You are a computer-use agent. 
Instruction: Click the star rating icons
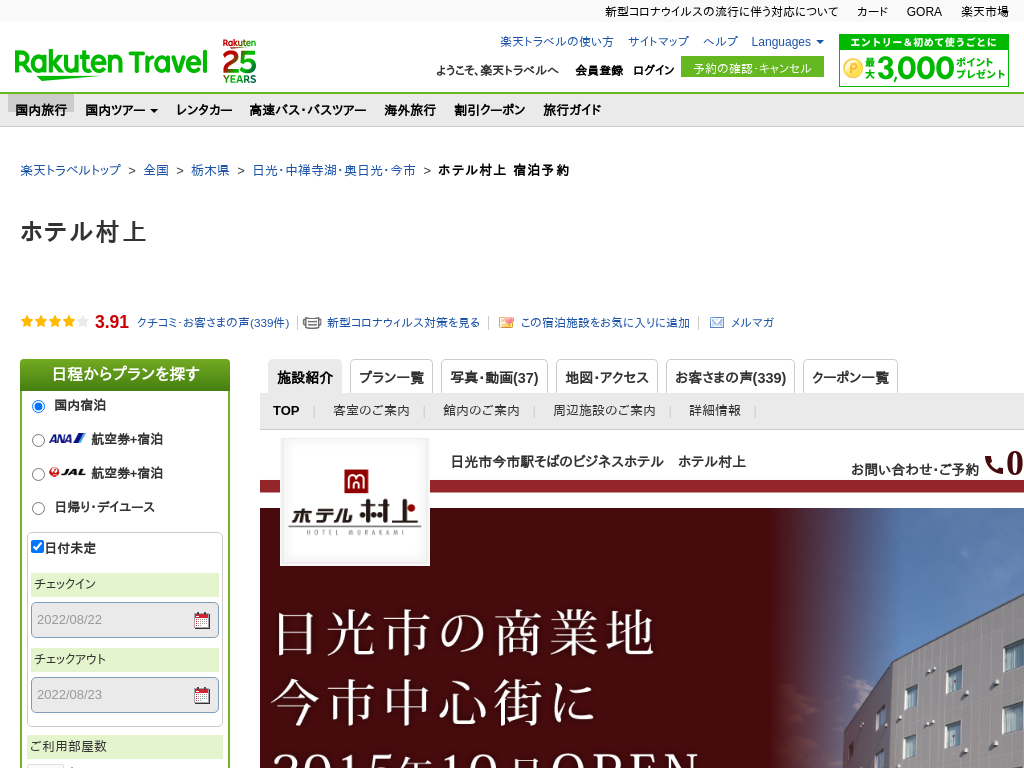pos(54,321)
